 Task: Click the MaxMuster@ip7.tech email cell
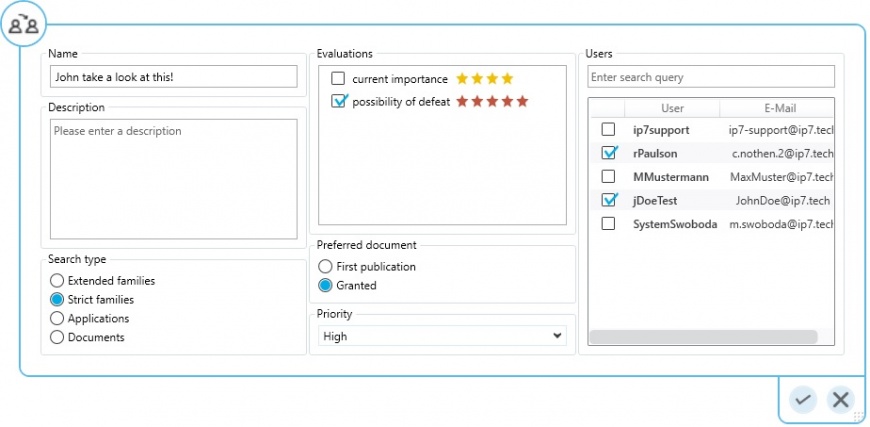coord(782,177)
